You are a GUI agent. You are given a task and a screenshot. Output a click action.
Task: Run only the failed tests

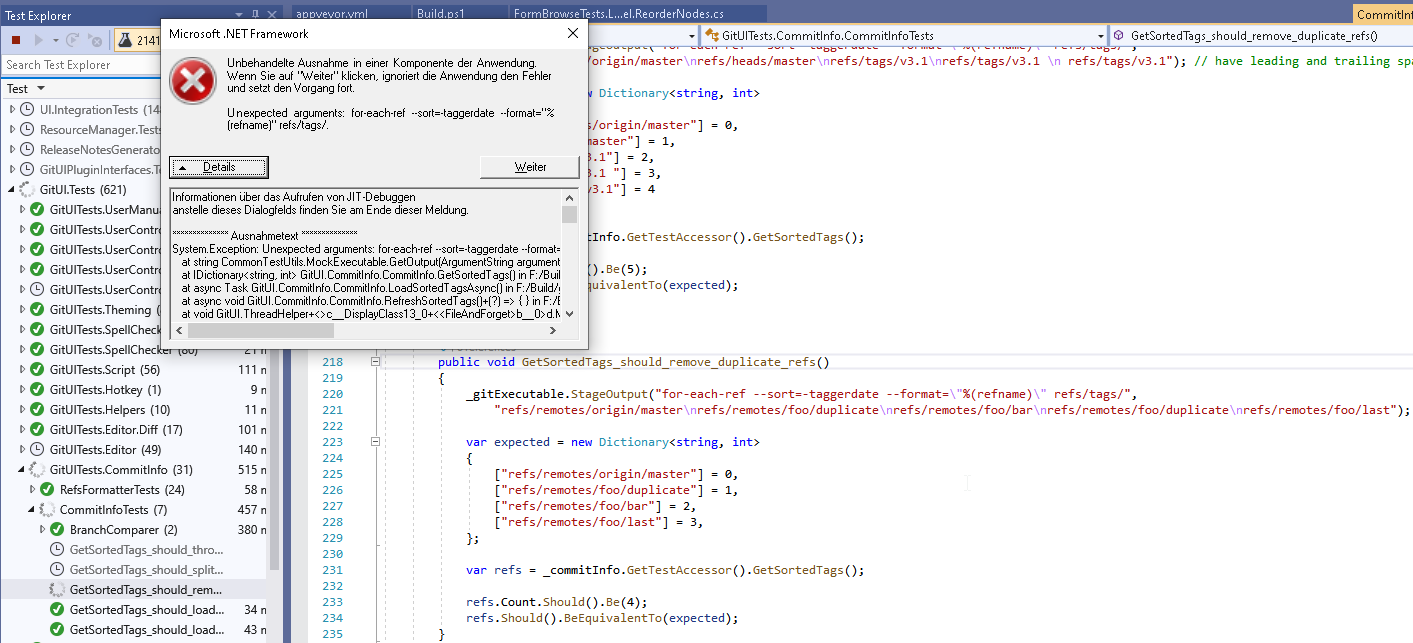click(93, 41)
